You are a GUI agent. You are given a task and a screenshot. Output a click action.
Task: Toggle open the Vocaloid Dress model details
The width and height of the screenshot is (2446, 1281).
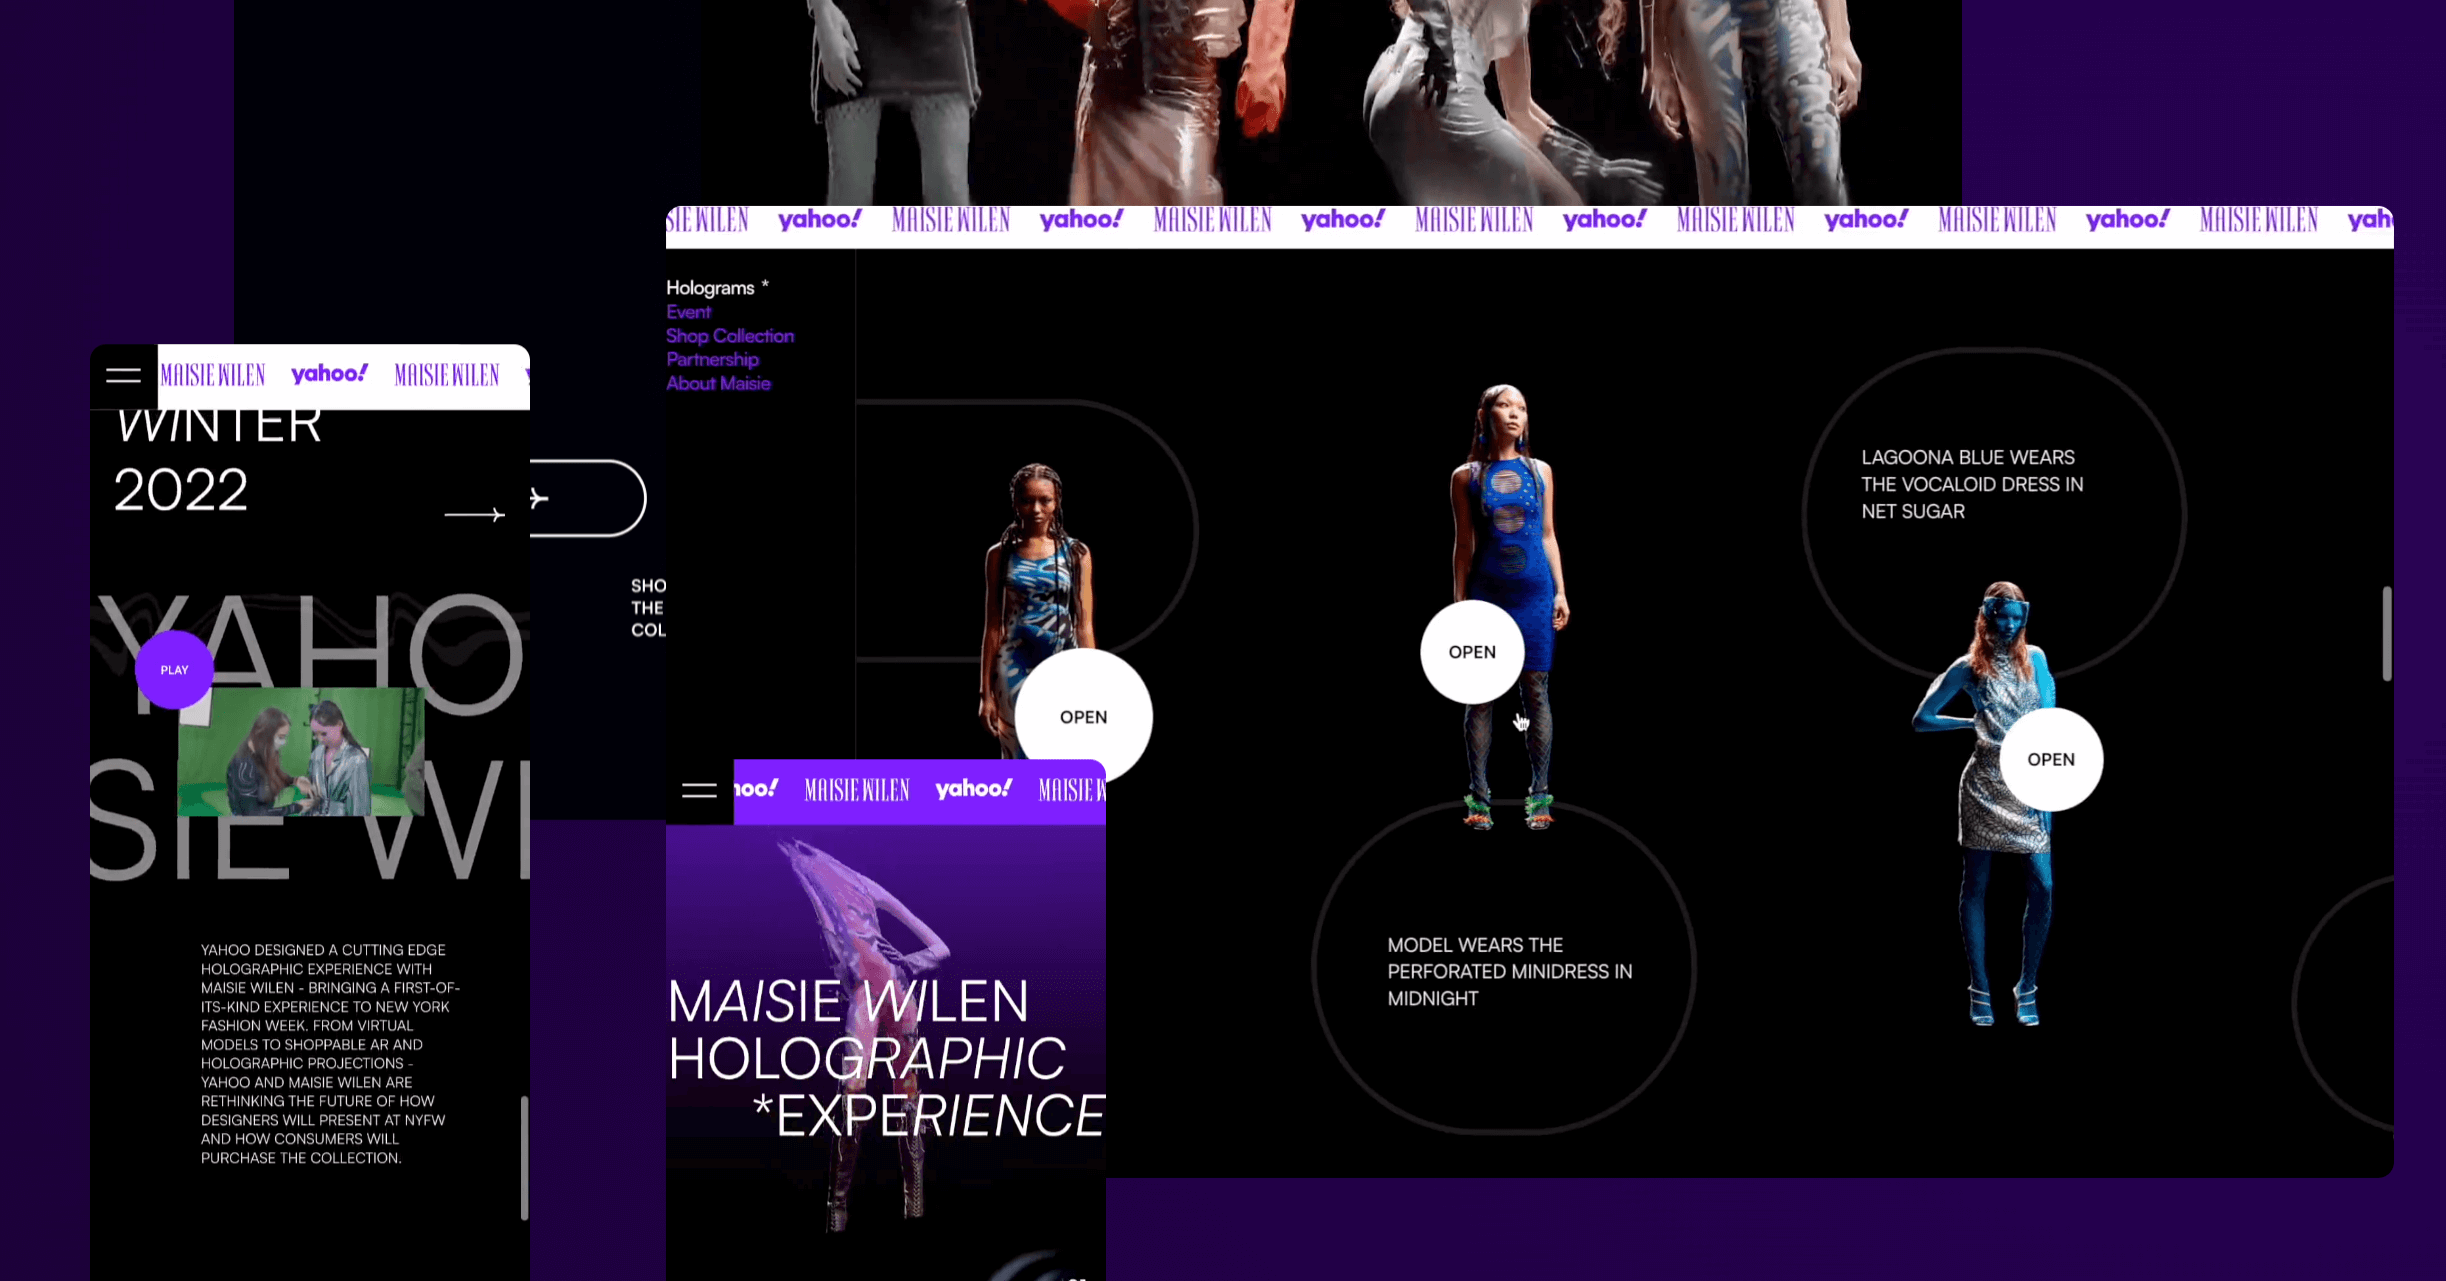tap(2050, 759)
